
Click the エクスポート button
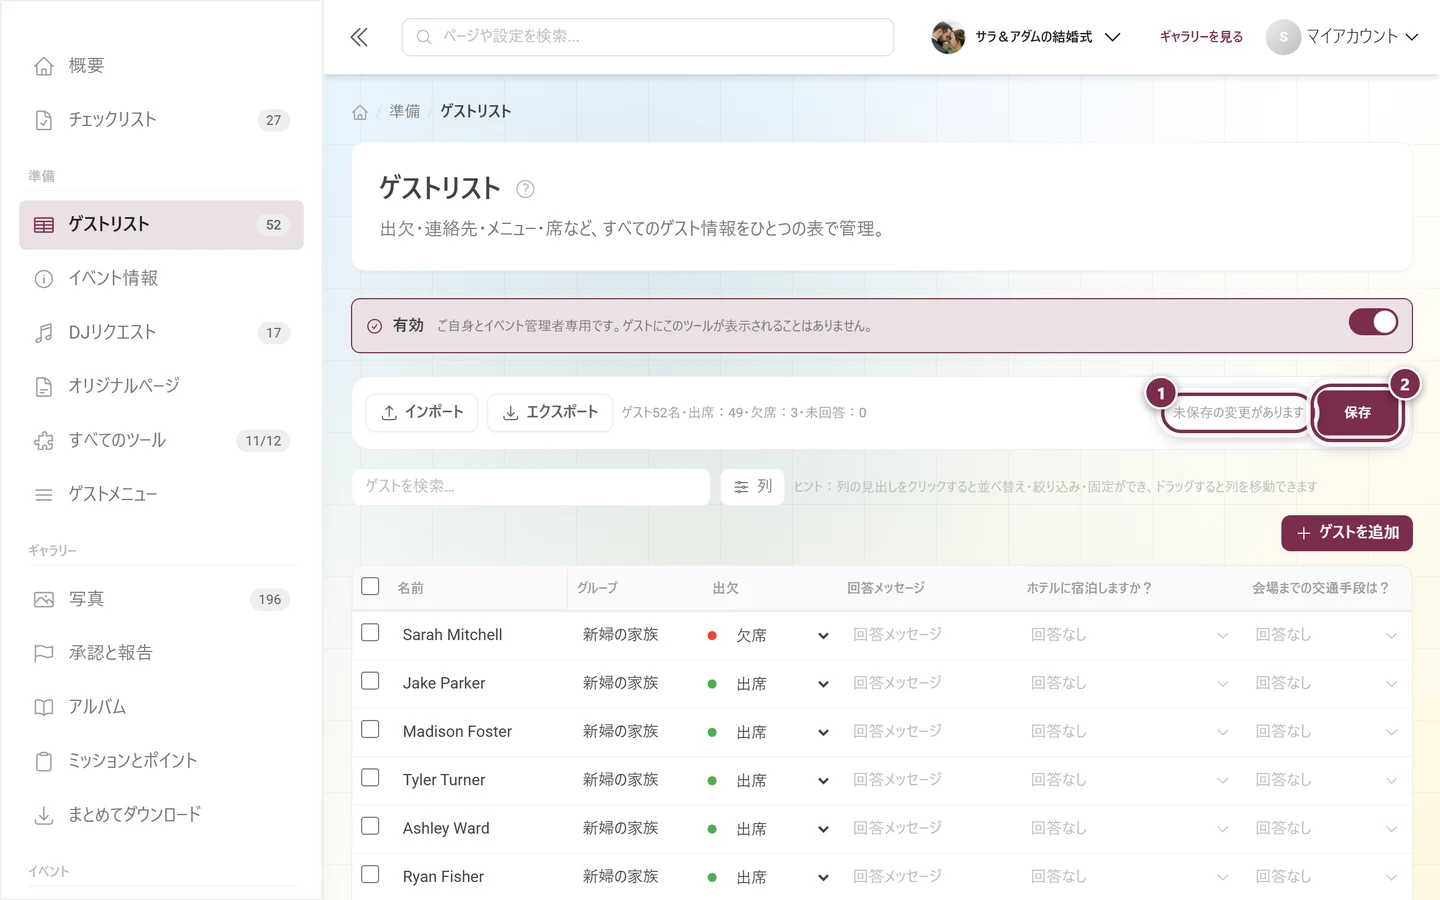click(550, 412)
